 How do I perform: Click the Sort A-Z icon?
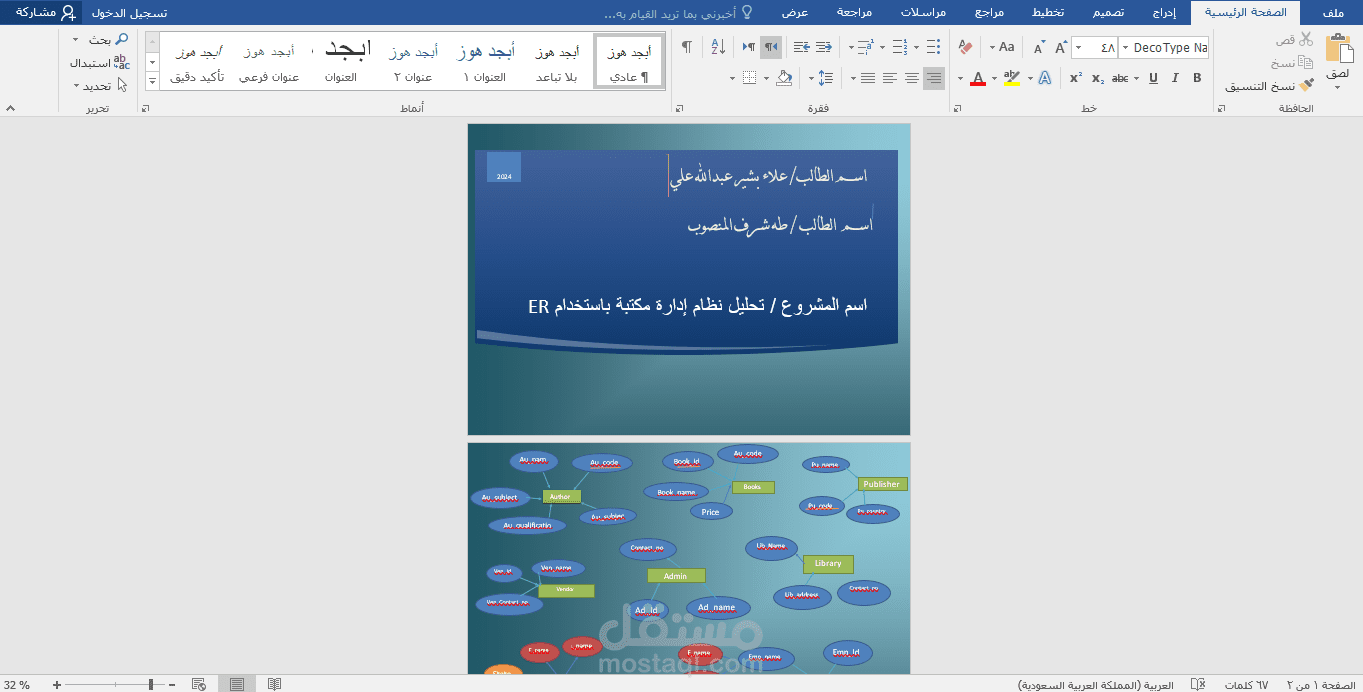(718, 47)
